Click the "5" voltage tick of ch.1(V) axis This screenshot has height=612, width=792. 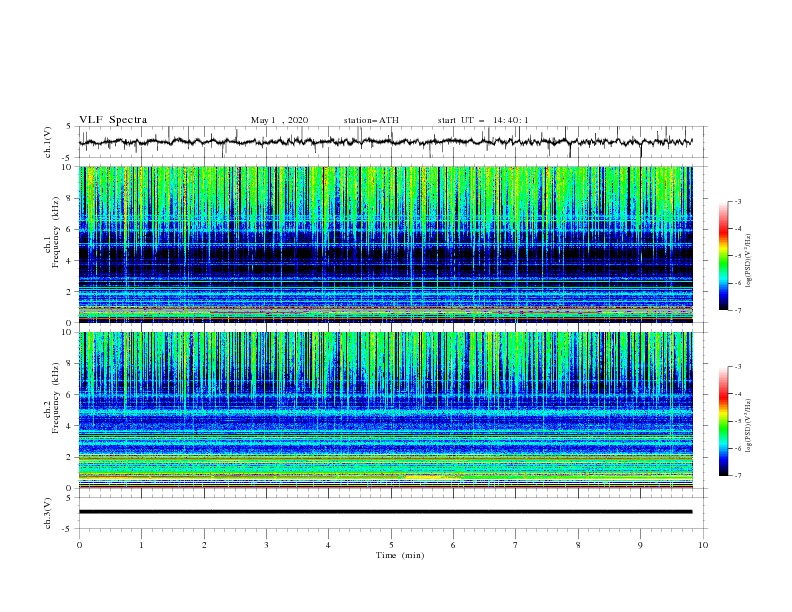(x=69, y=126)
